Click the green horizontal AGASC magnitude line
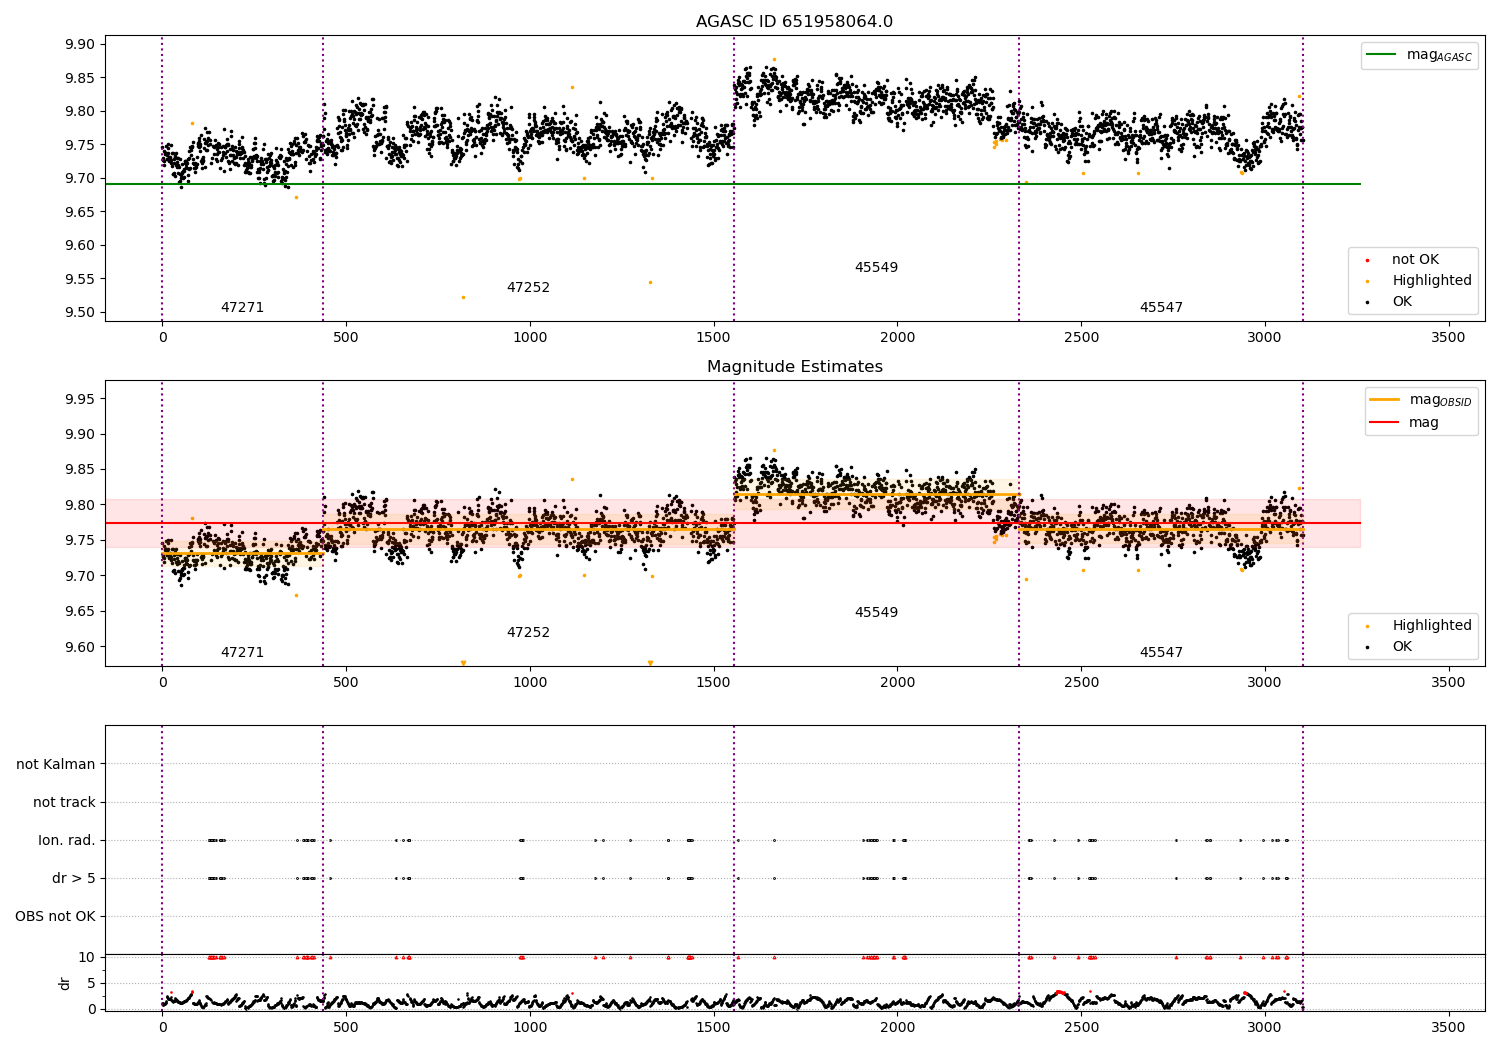1500x1050 pixels. 732,184
